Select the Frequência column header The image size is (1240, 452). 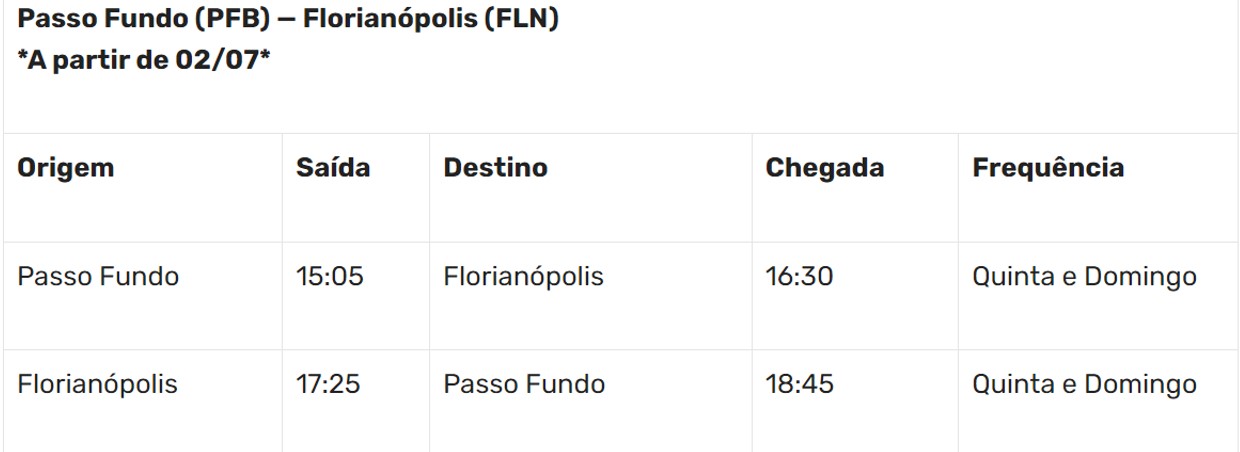pyautogui.click(x=1048, y=169)
